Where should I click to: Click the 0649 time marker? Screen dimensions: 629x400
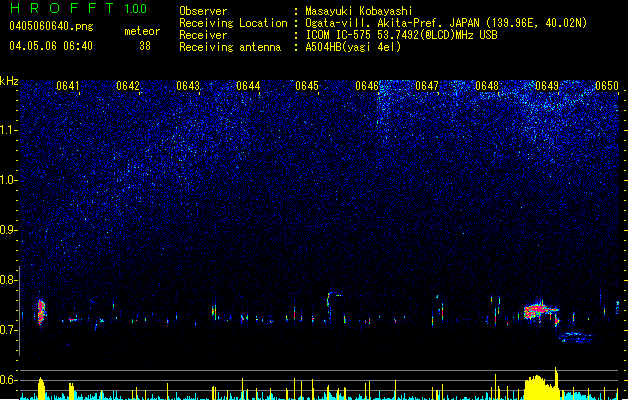coord(547,86)
